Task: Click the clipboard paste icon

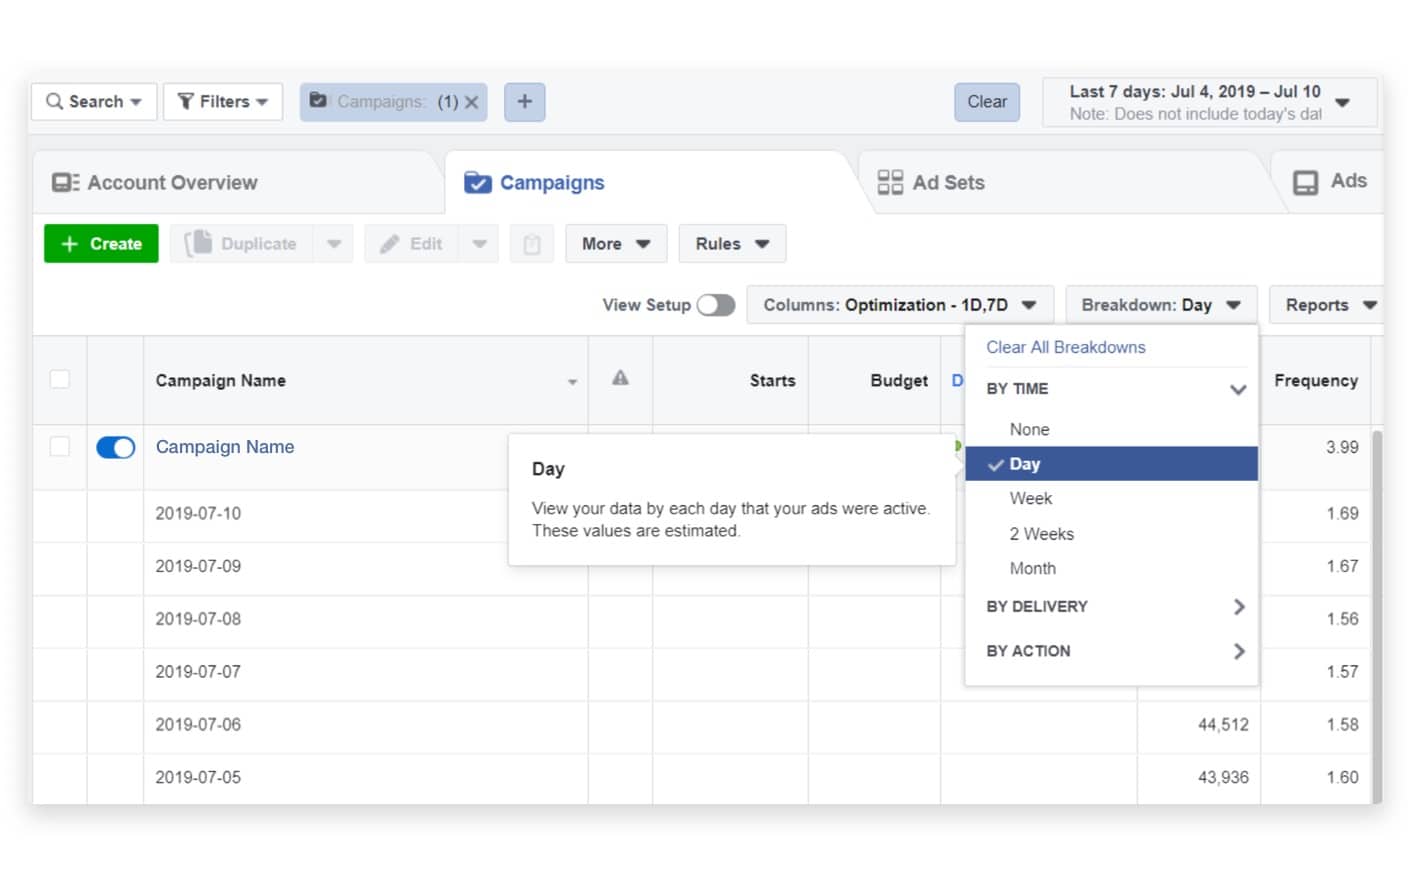Action: [x=531, y=243]
